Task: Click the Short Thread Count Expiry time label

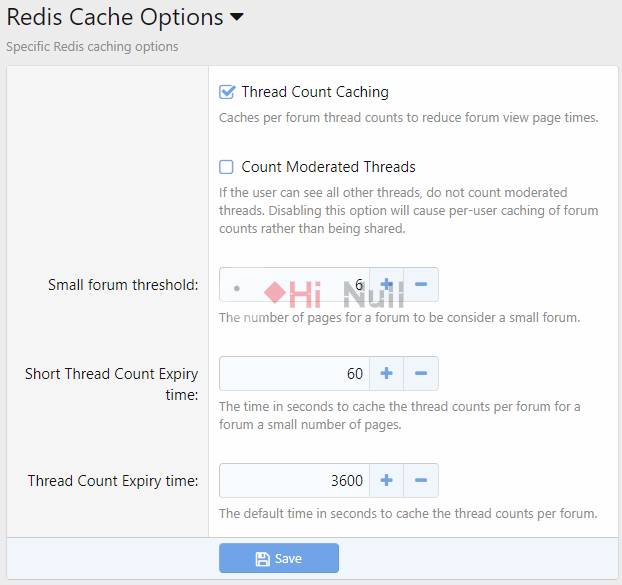Action: 111,384
